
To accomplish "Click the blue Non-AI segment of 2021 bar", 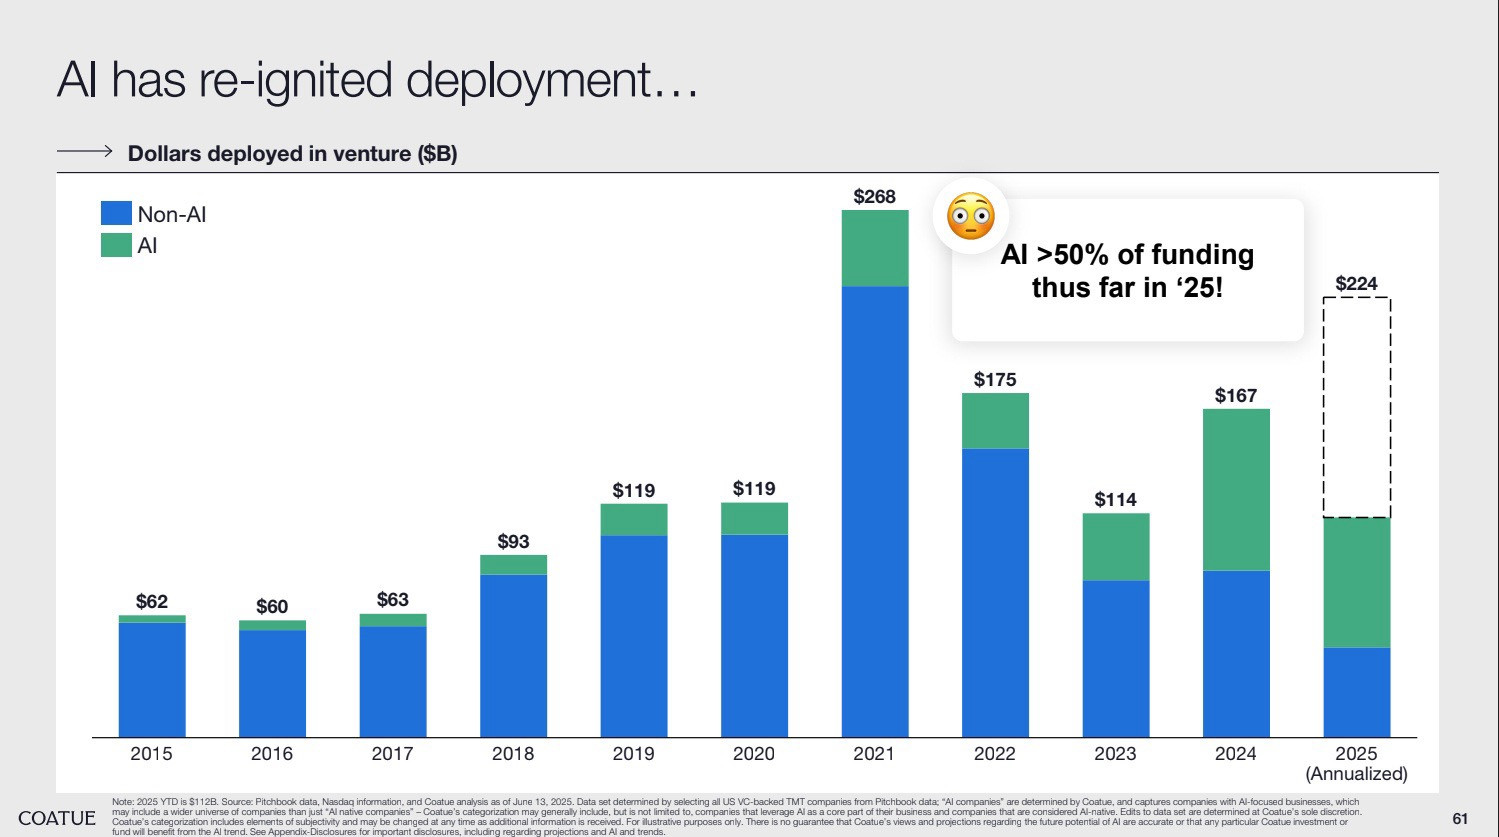I will coord(875,512).
